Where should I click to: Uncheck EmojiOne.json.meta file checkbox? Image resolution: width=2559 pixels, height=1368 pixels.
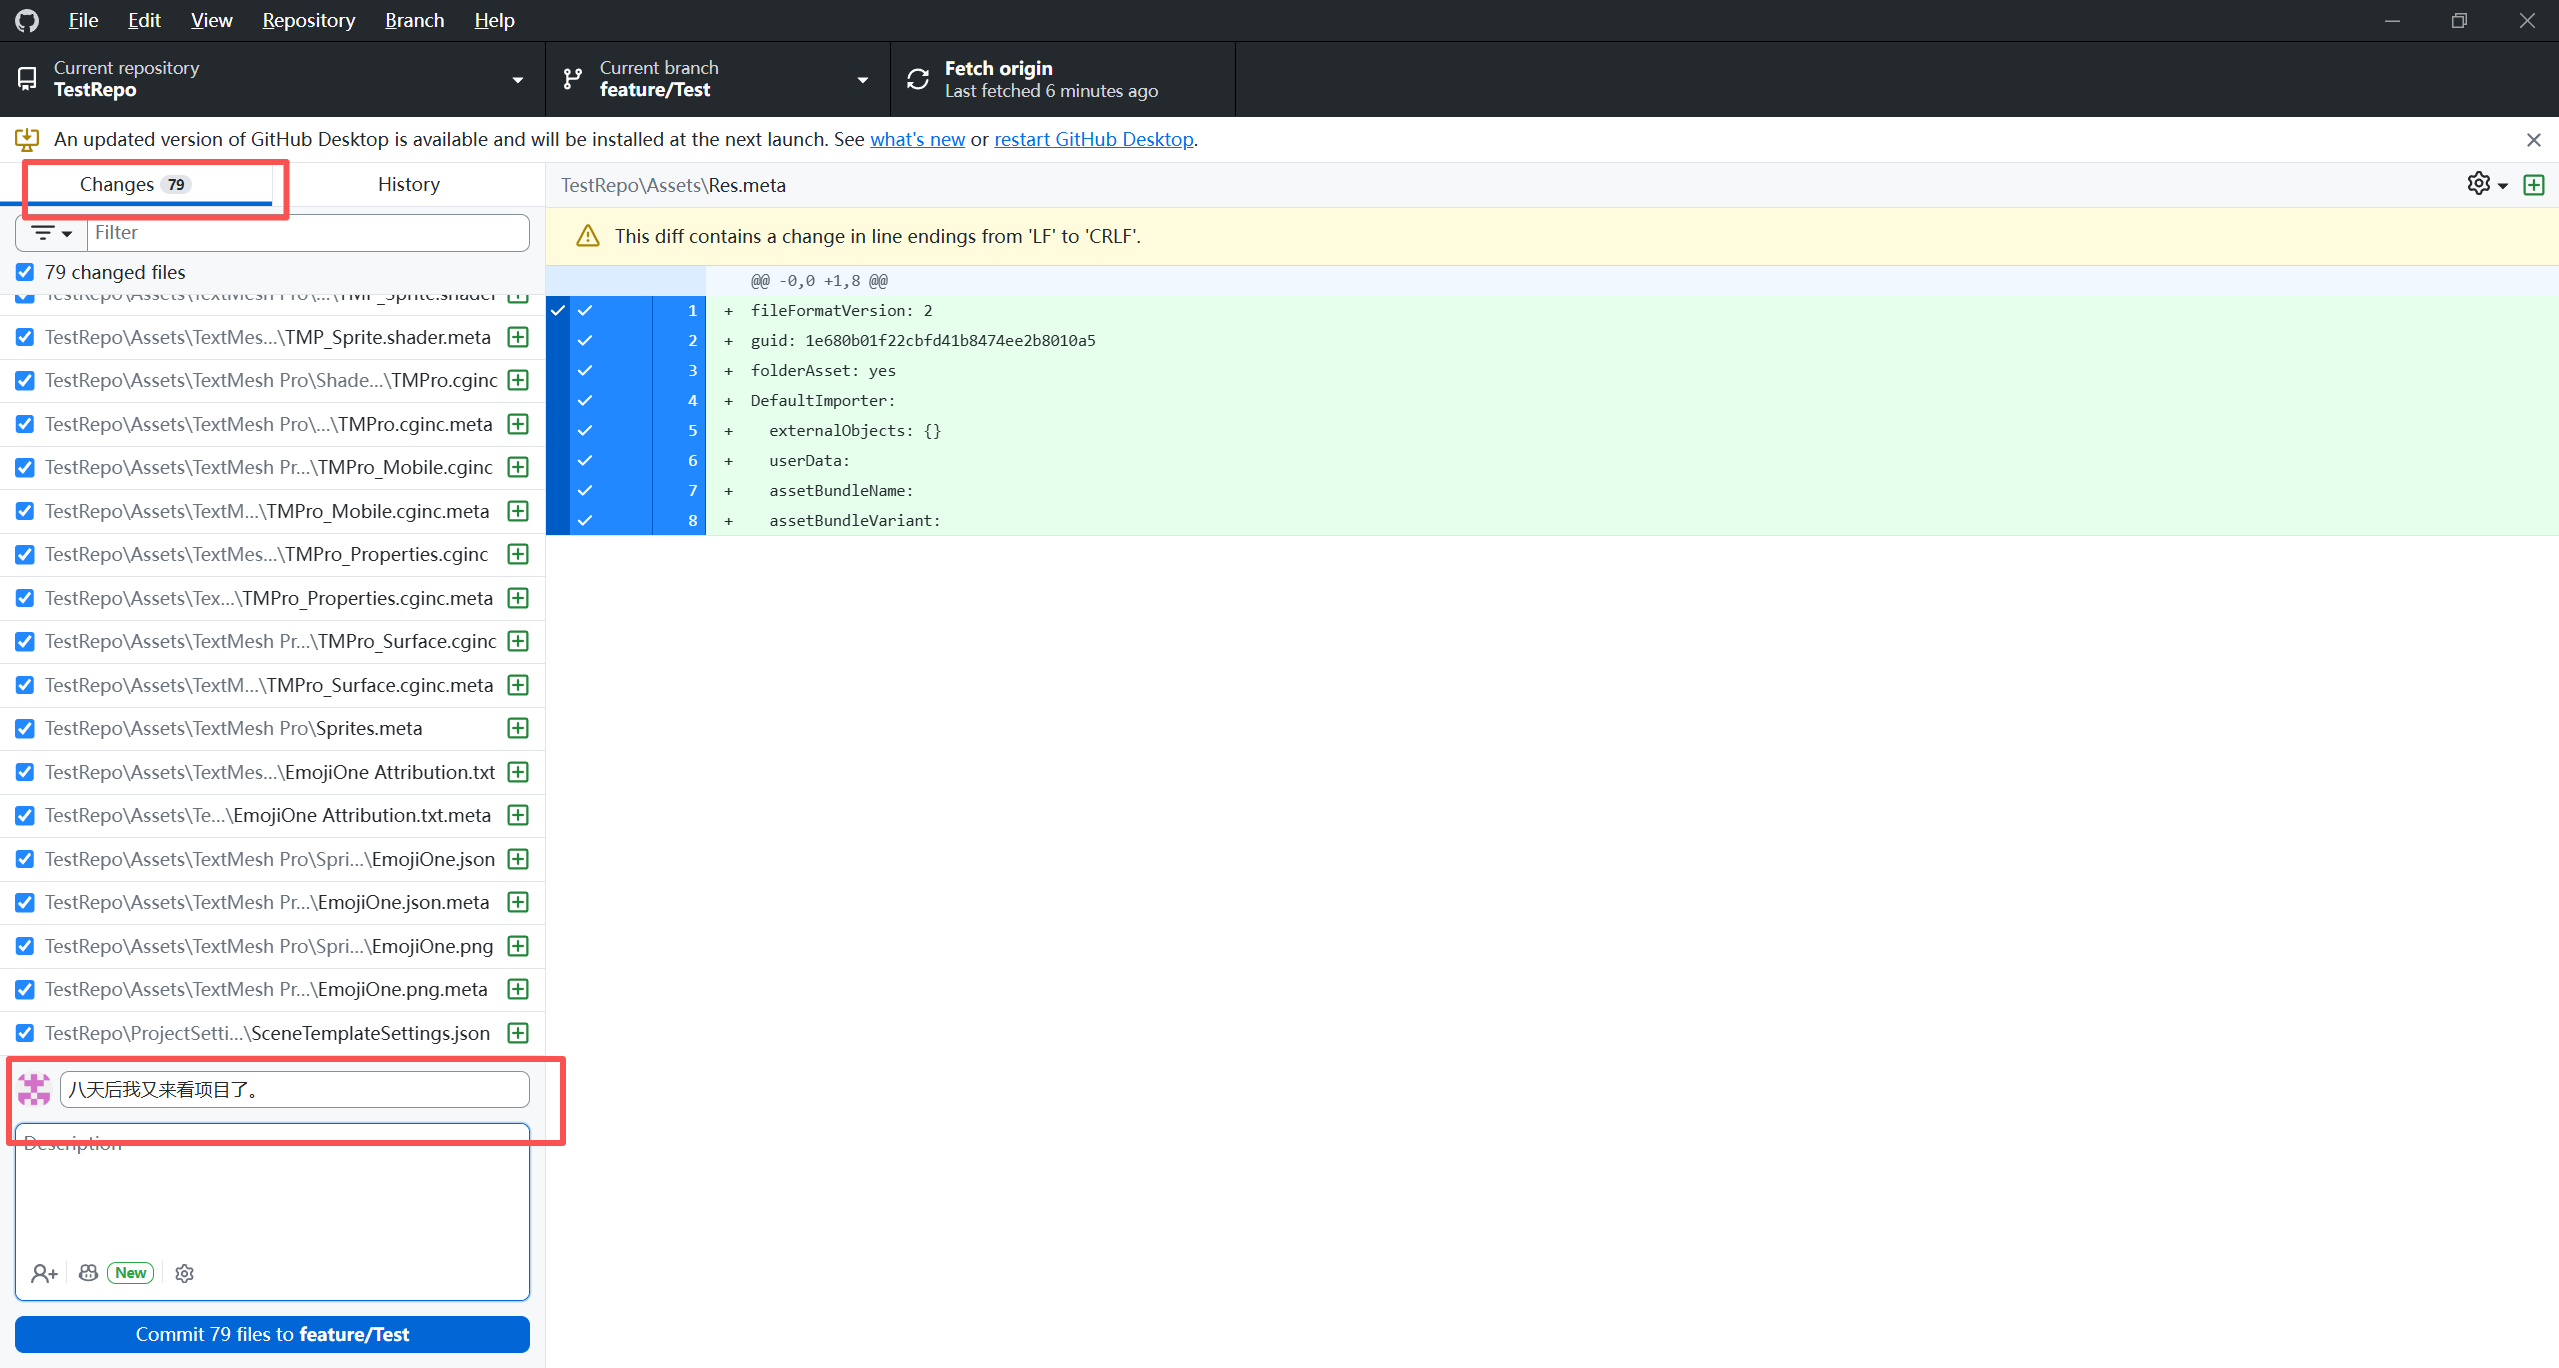pos(25,902)
